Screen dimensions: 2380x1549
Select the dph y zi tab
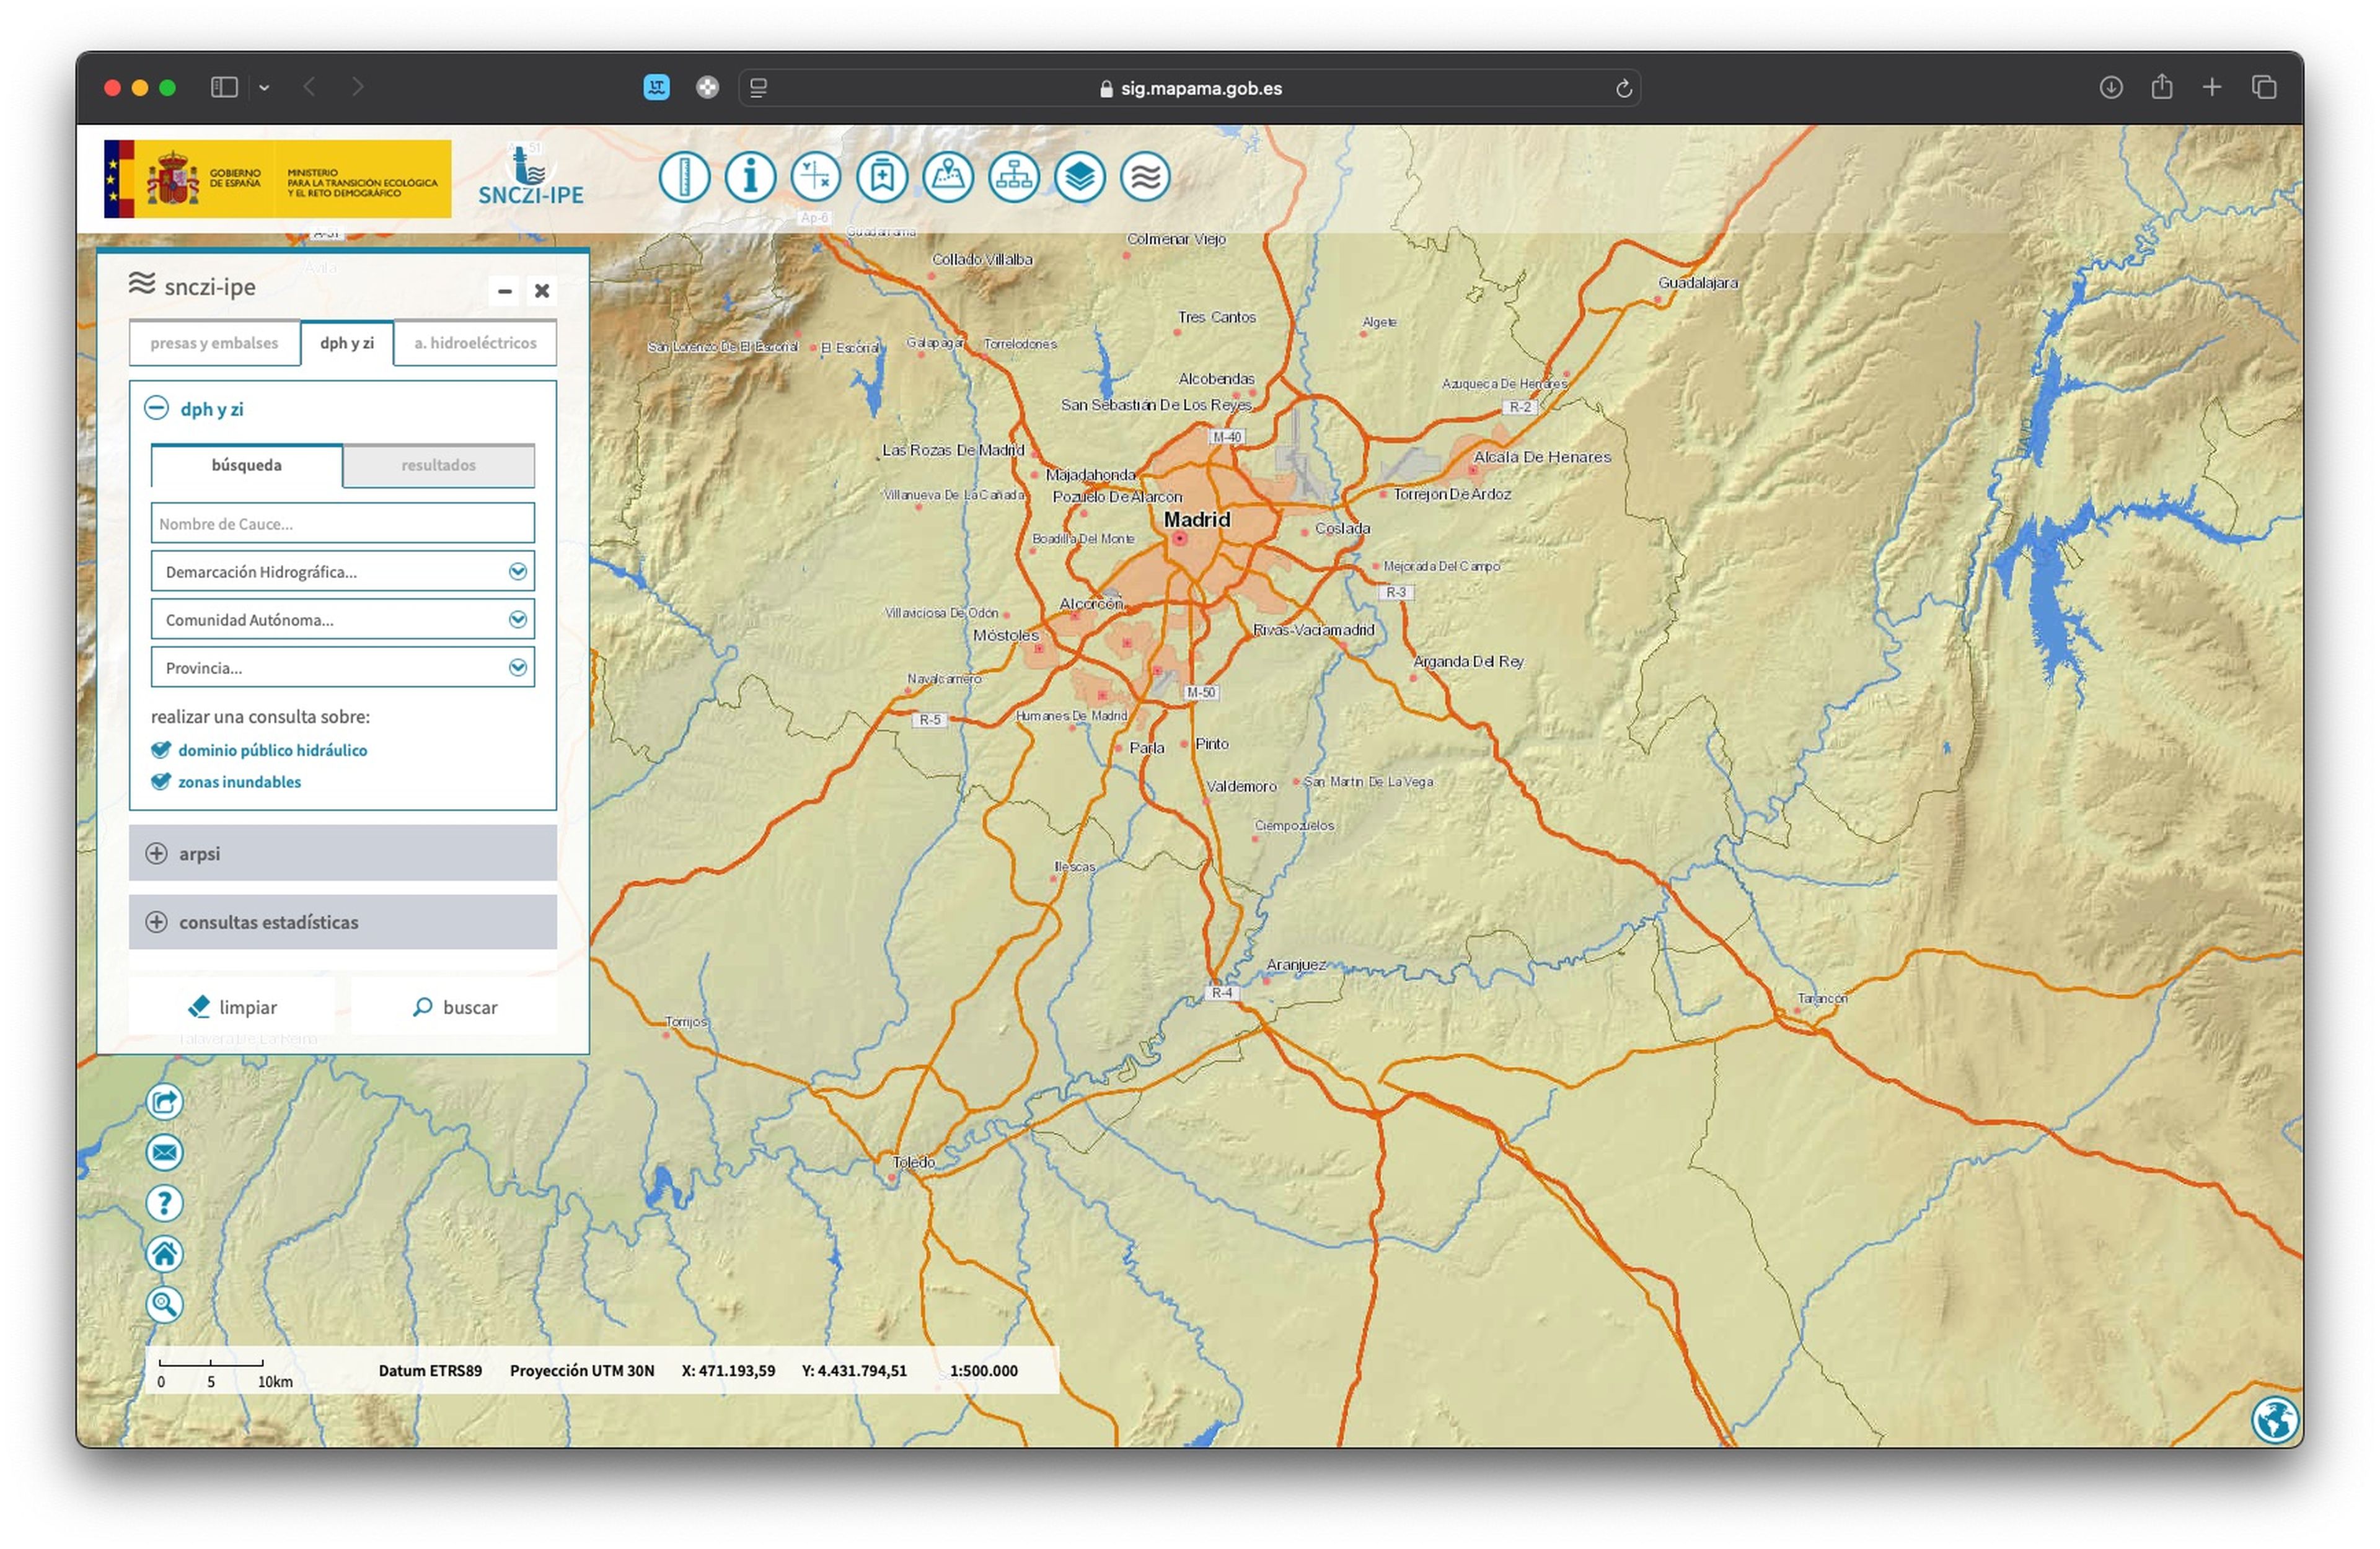(x=347, y=343)
